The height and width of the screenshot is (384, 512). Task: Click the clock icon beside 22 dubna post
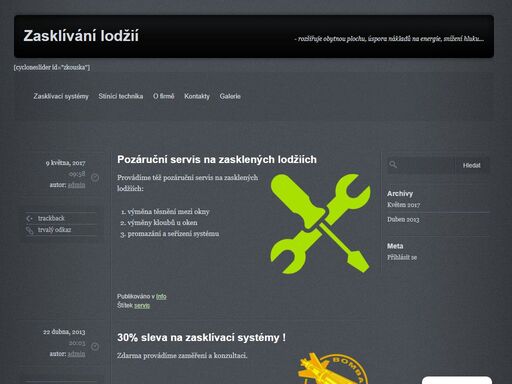point(95,347)
